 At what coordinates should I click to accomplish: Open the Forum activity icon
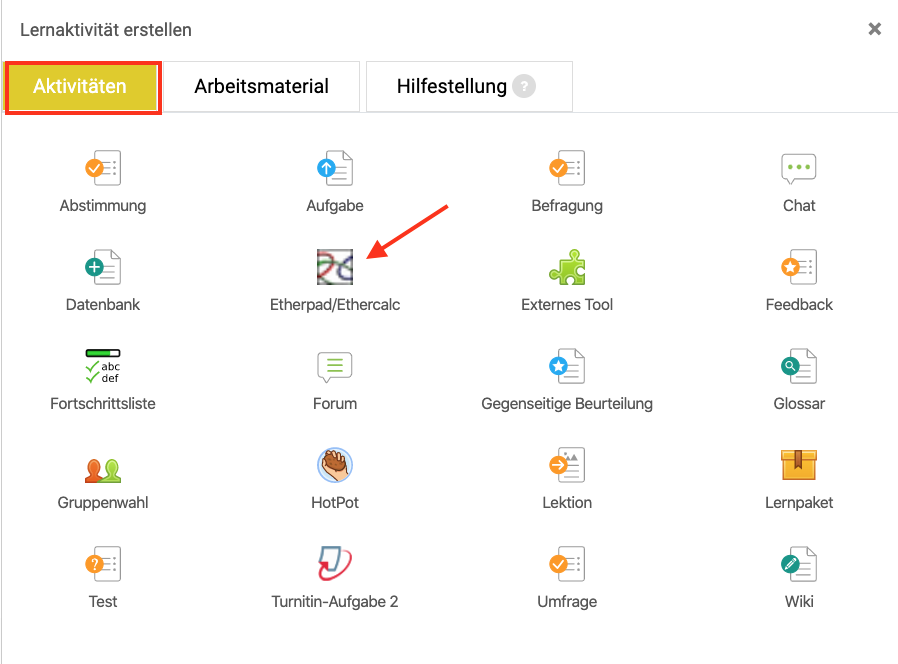pyautogui.click(x=334, y=367)
